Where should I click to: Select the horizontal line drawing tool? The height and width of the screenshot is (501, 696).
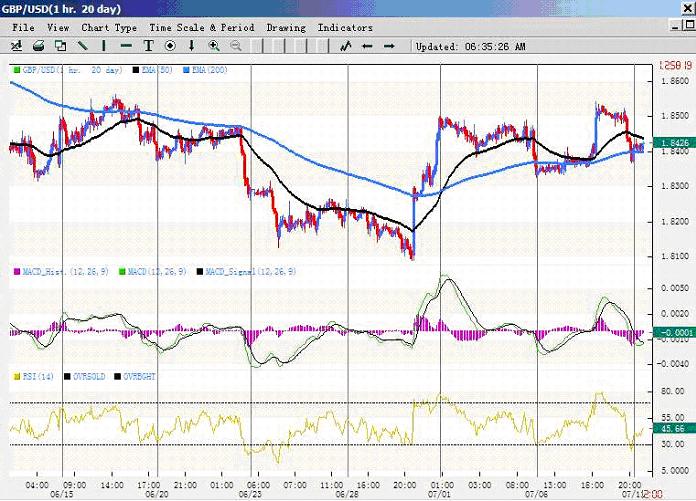tap(126, 46)
